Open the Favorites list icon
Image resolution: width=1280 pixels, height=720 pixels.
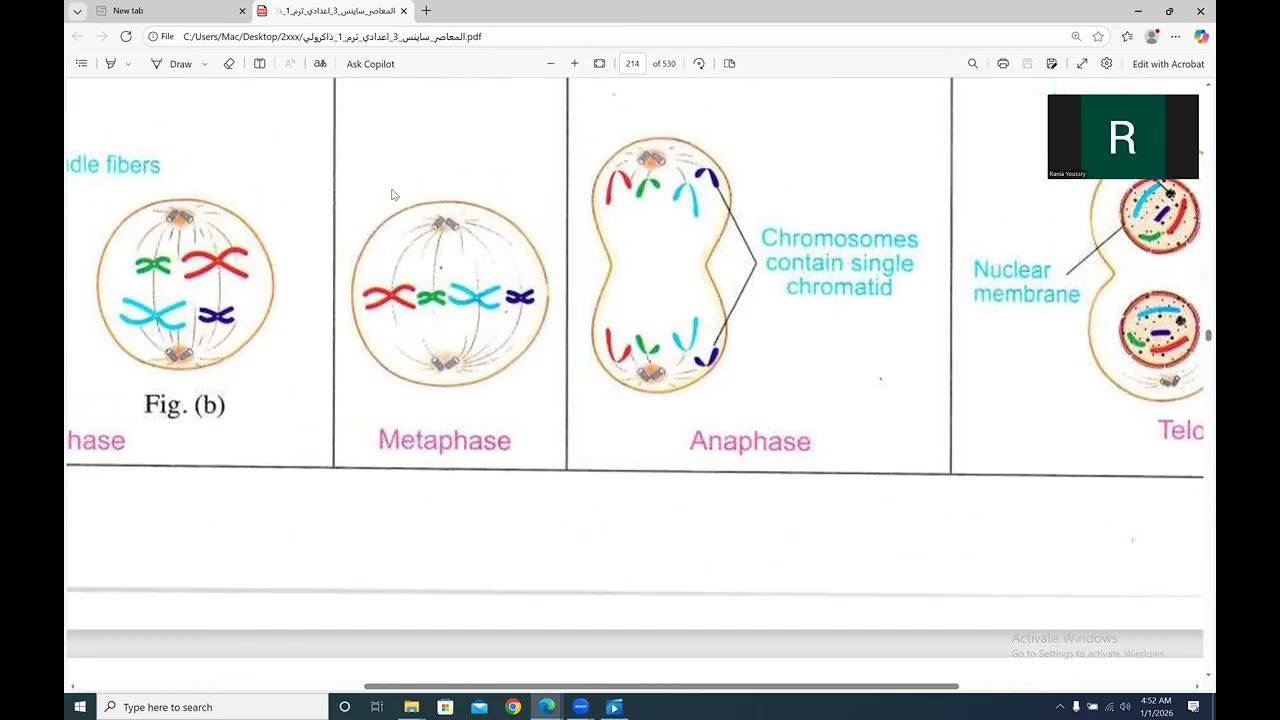click(1127, 36)
